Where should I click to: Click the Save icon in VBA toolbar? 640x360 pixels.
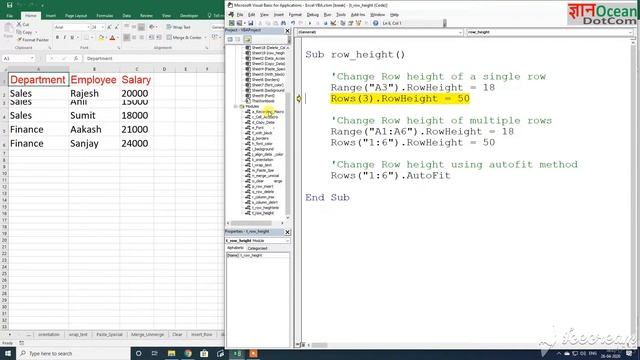pos(251,23)
